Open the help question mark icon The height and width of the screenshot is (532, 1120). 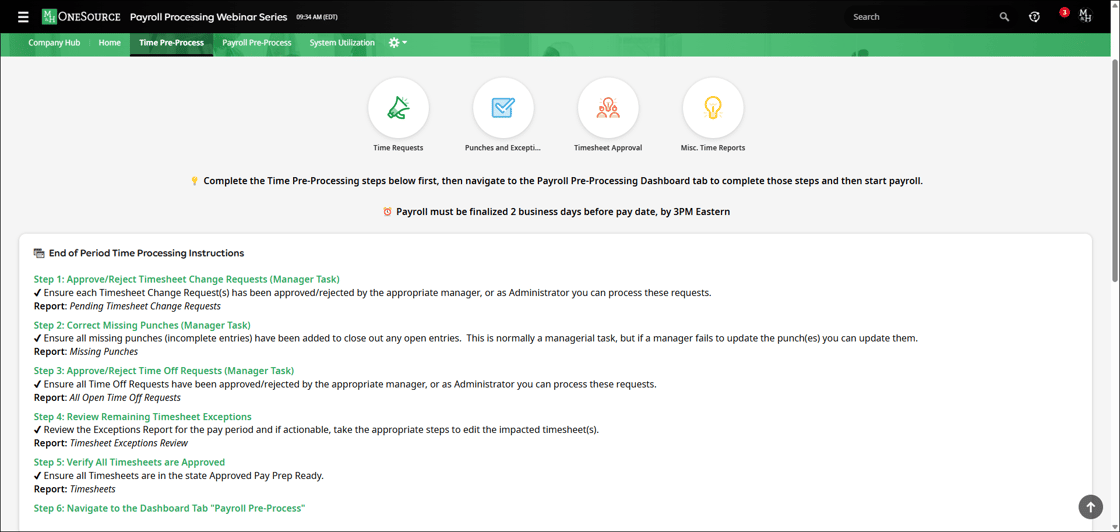(x=1034, y=17)
